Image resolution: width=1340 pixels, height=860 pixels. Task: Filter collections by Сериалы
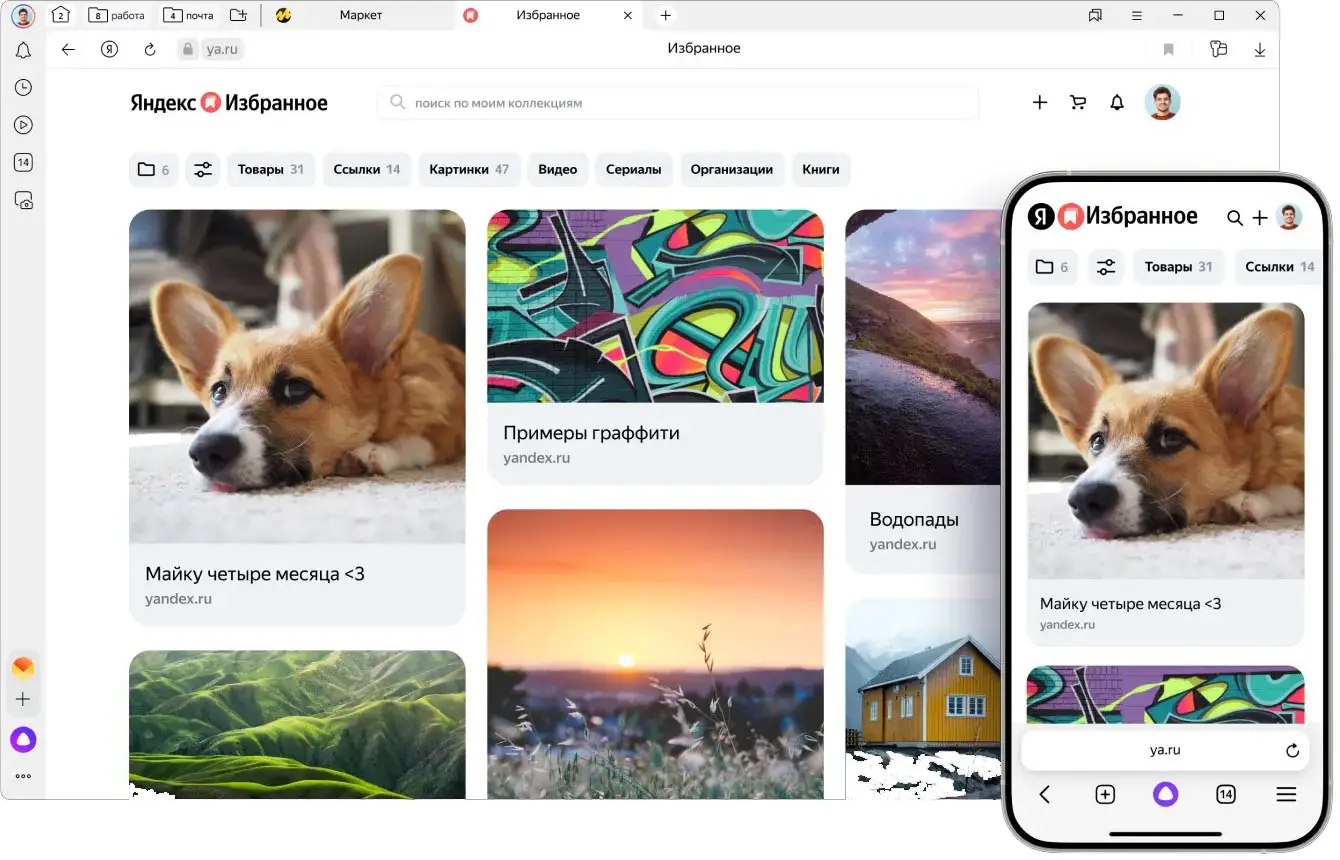click(x=633, y=170)
